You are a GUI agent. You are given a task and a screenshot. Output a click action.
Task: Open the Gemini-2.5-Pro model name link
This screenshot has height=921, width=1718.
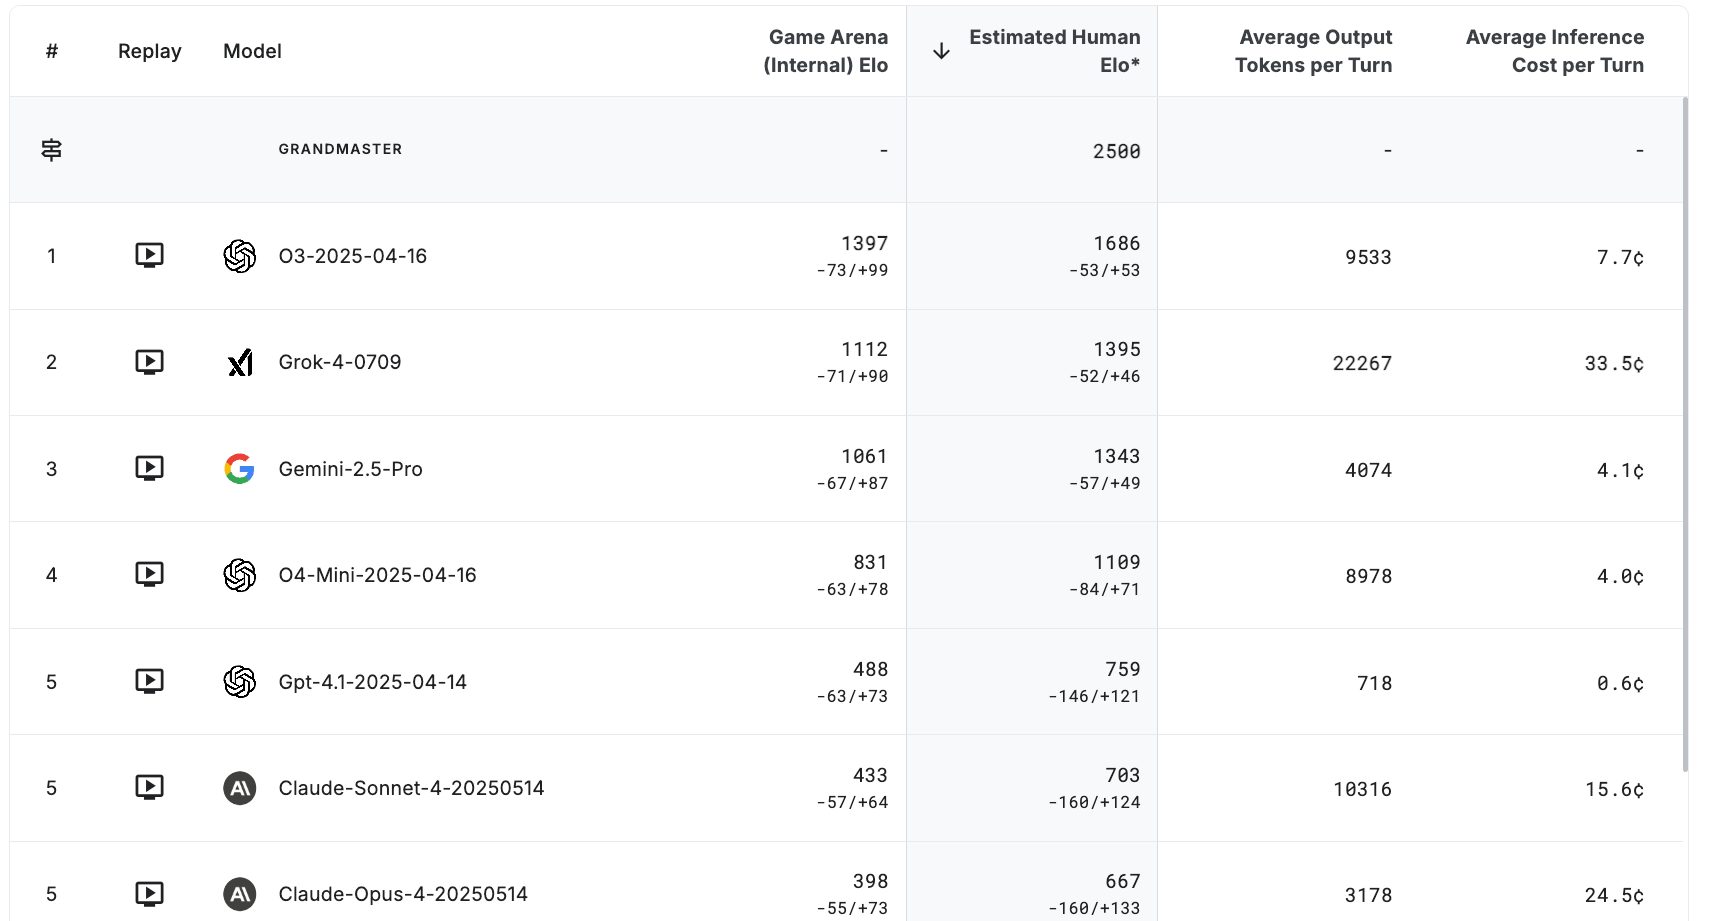click(x=350, y=469)
